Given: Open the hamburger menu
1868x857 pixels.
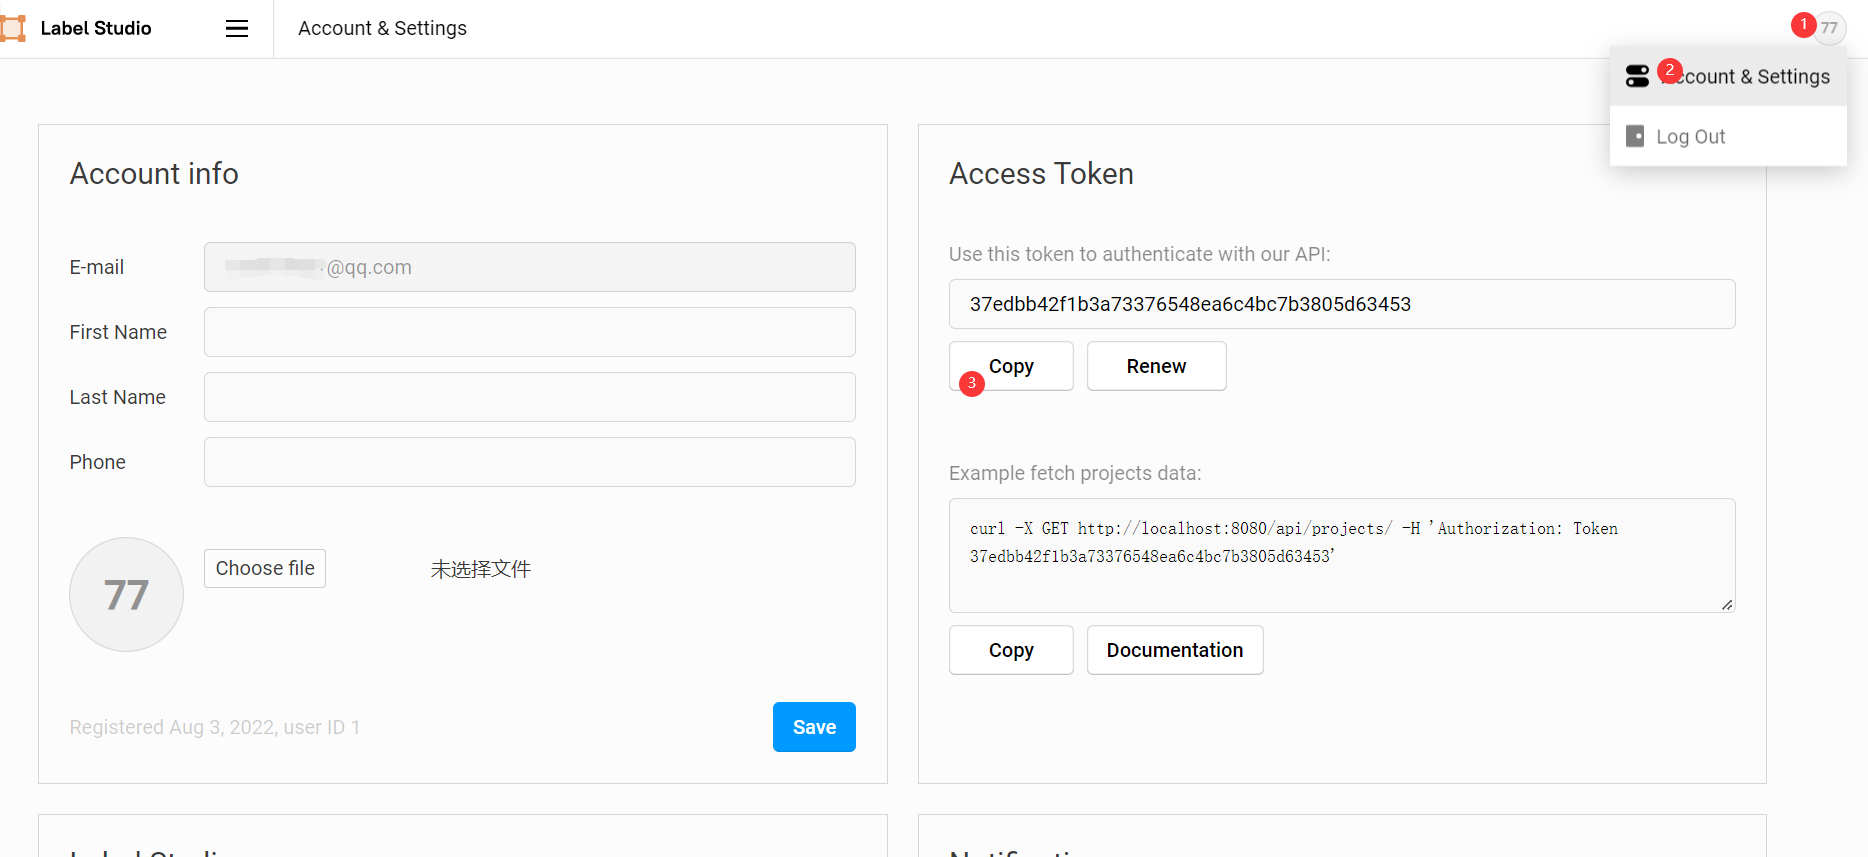Looking at the screenshot, I should tap(237, 29).
